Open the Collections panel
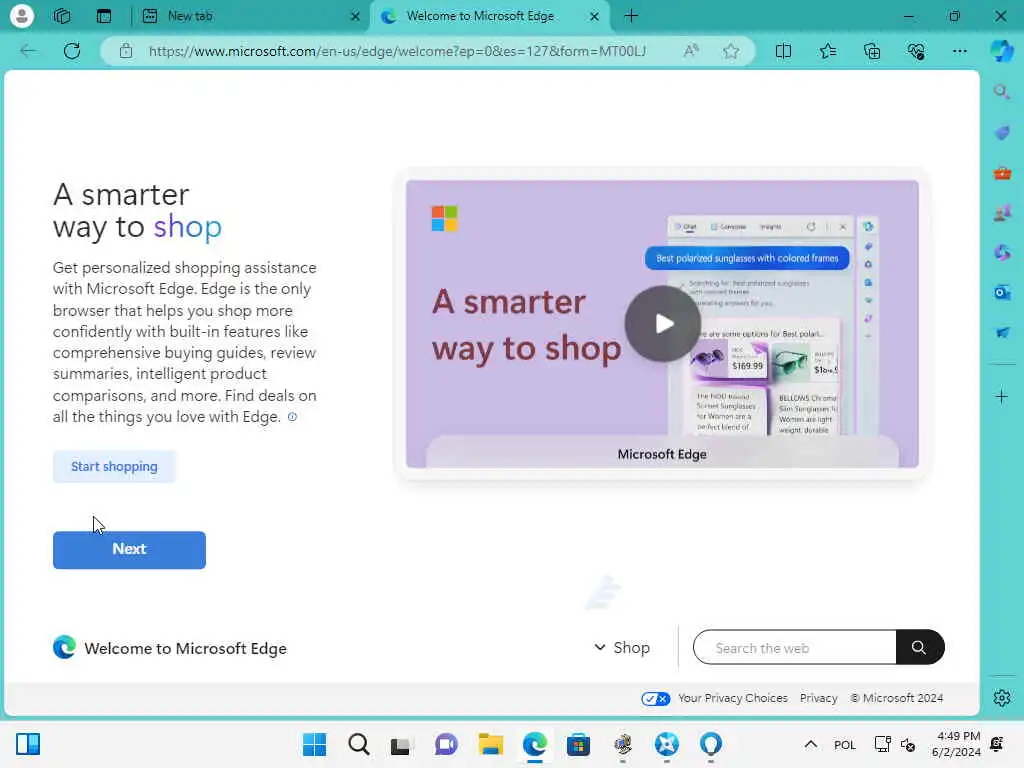The image size is (1024, 768). [872, 51]
